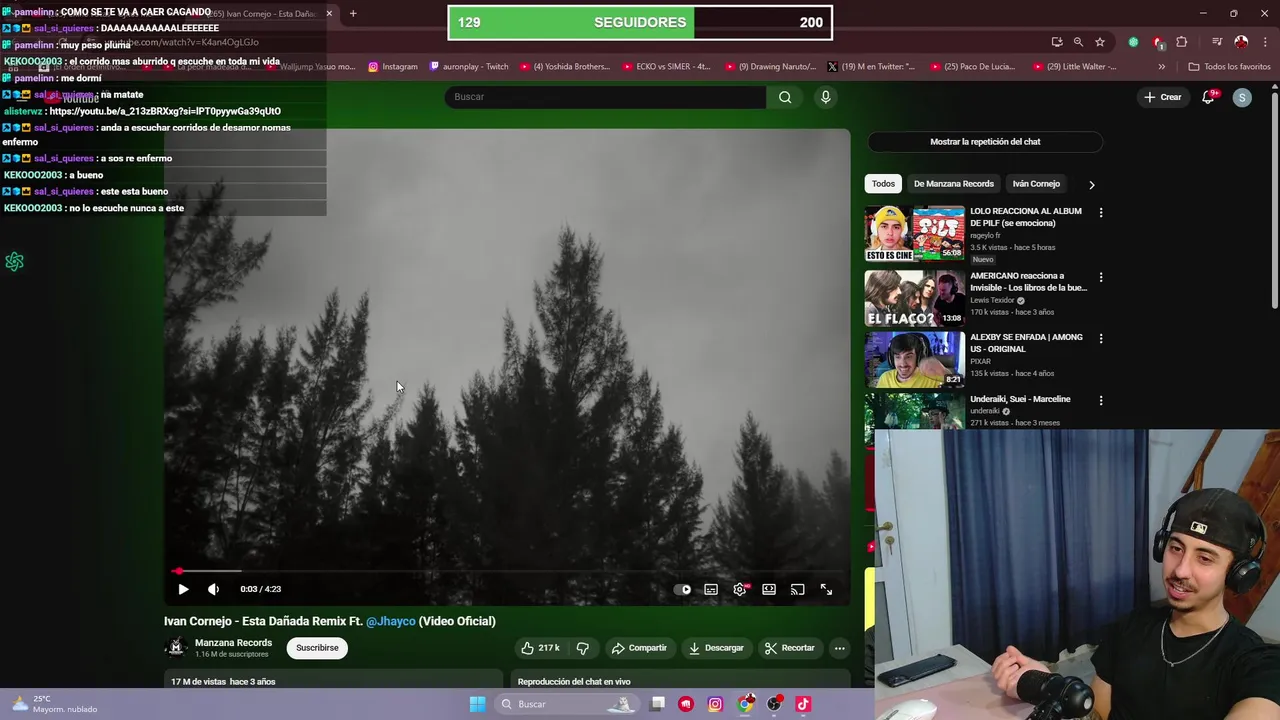The image size is (1280, 720).
Task: Open TikTok from the taskbar
Action: pos(803,704)
